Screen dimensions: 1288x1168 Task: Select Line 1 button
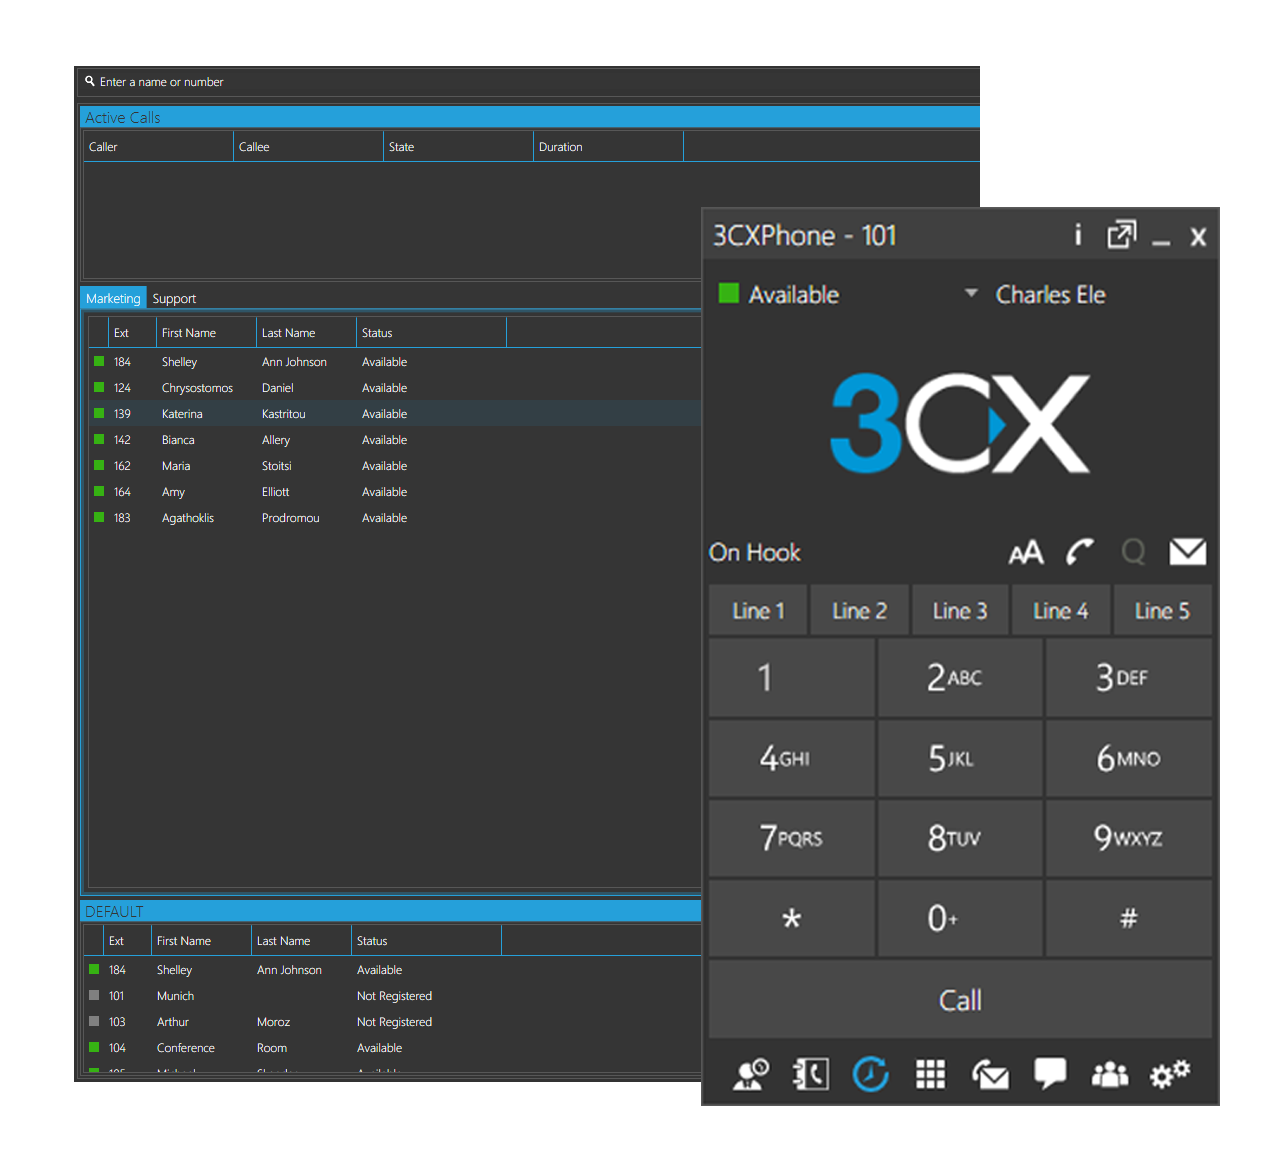(758, 610)
